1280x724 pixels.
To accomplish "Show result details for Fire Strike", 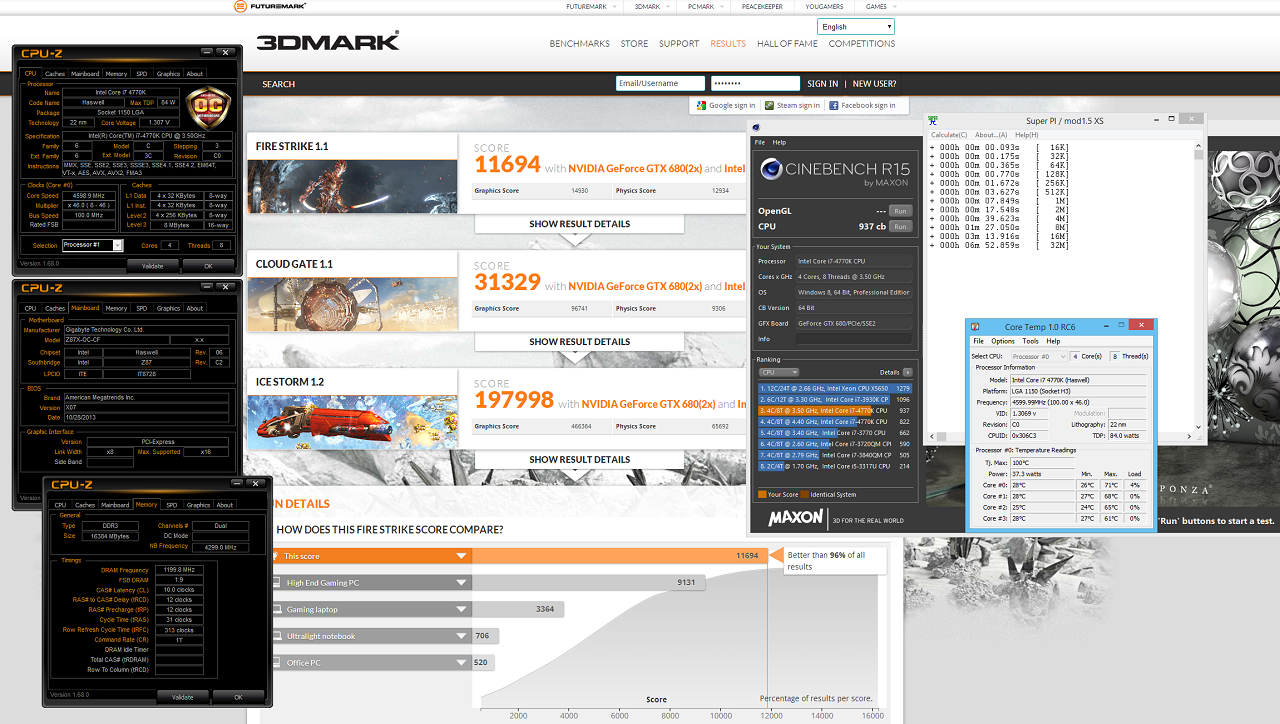I will 579,224.
